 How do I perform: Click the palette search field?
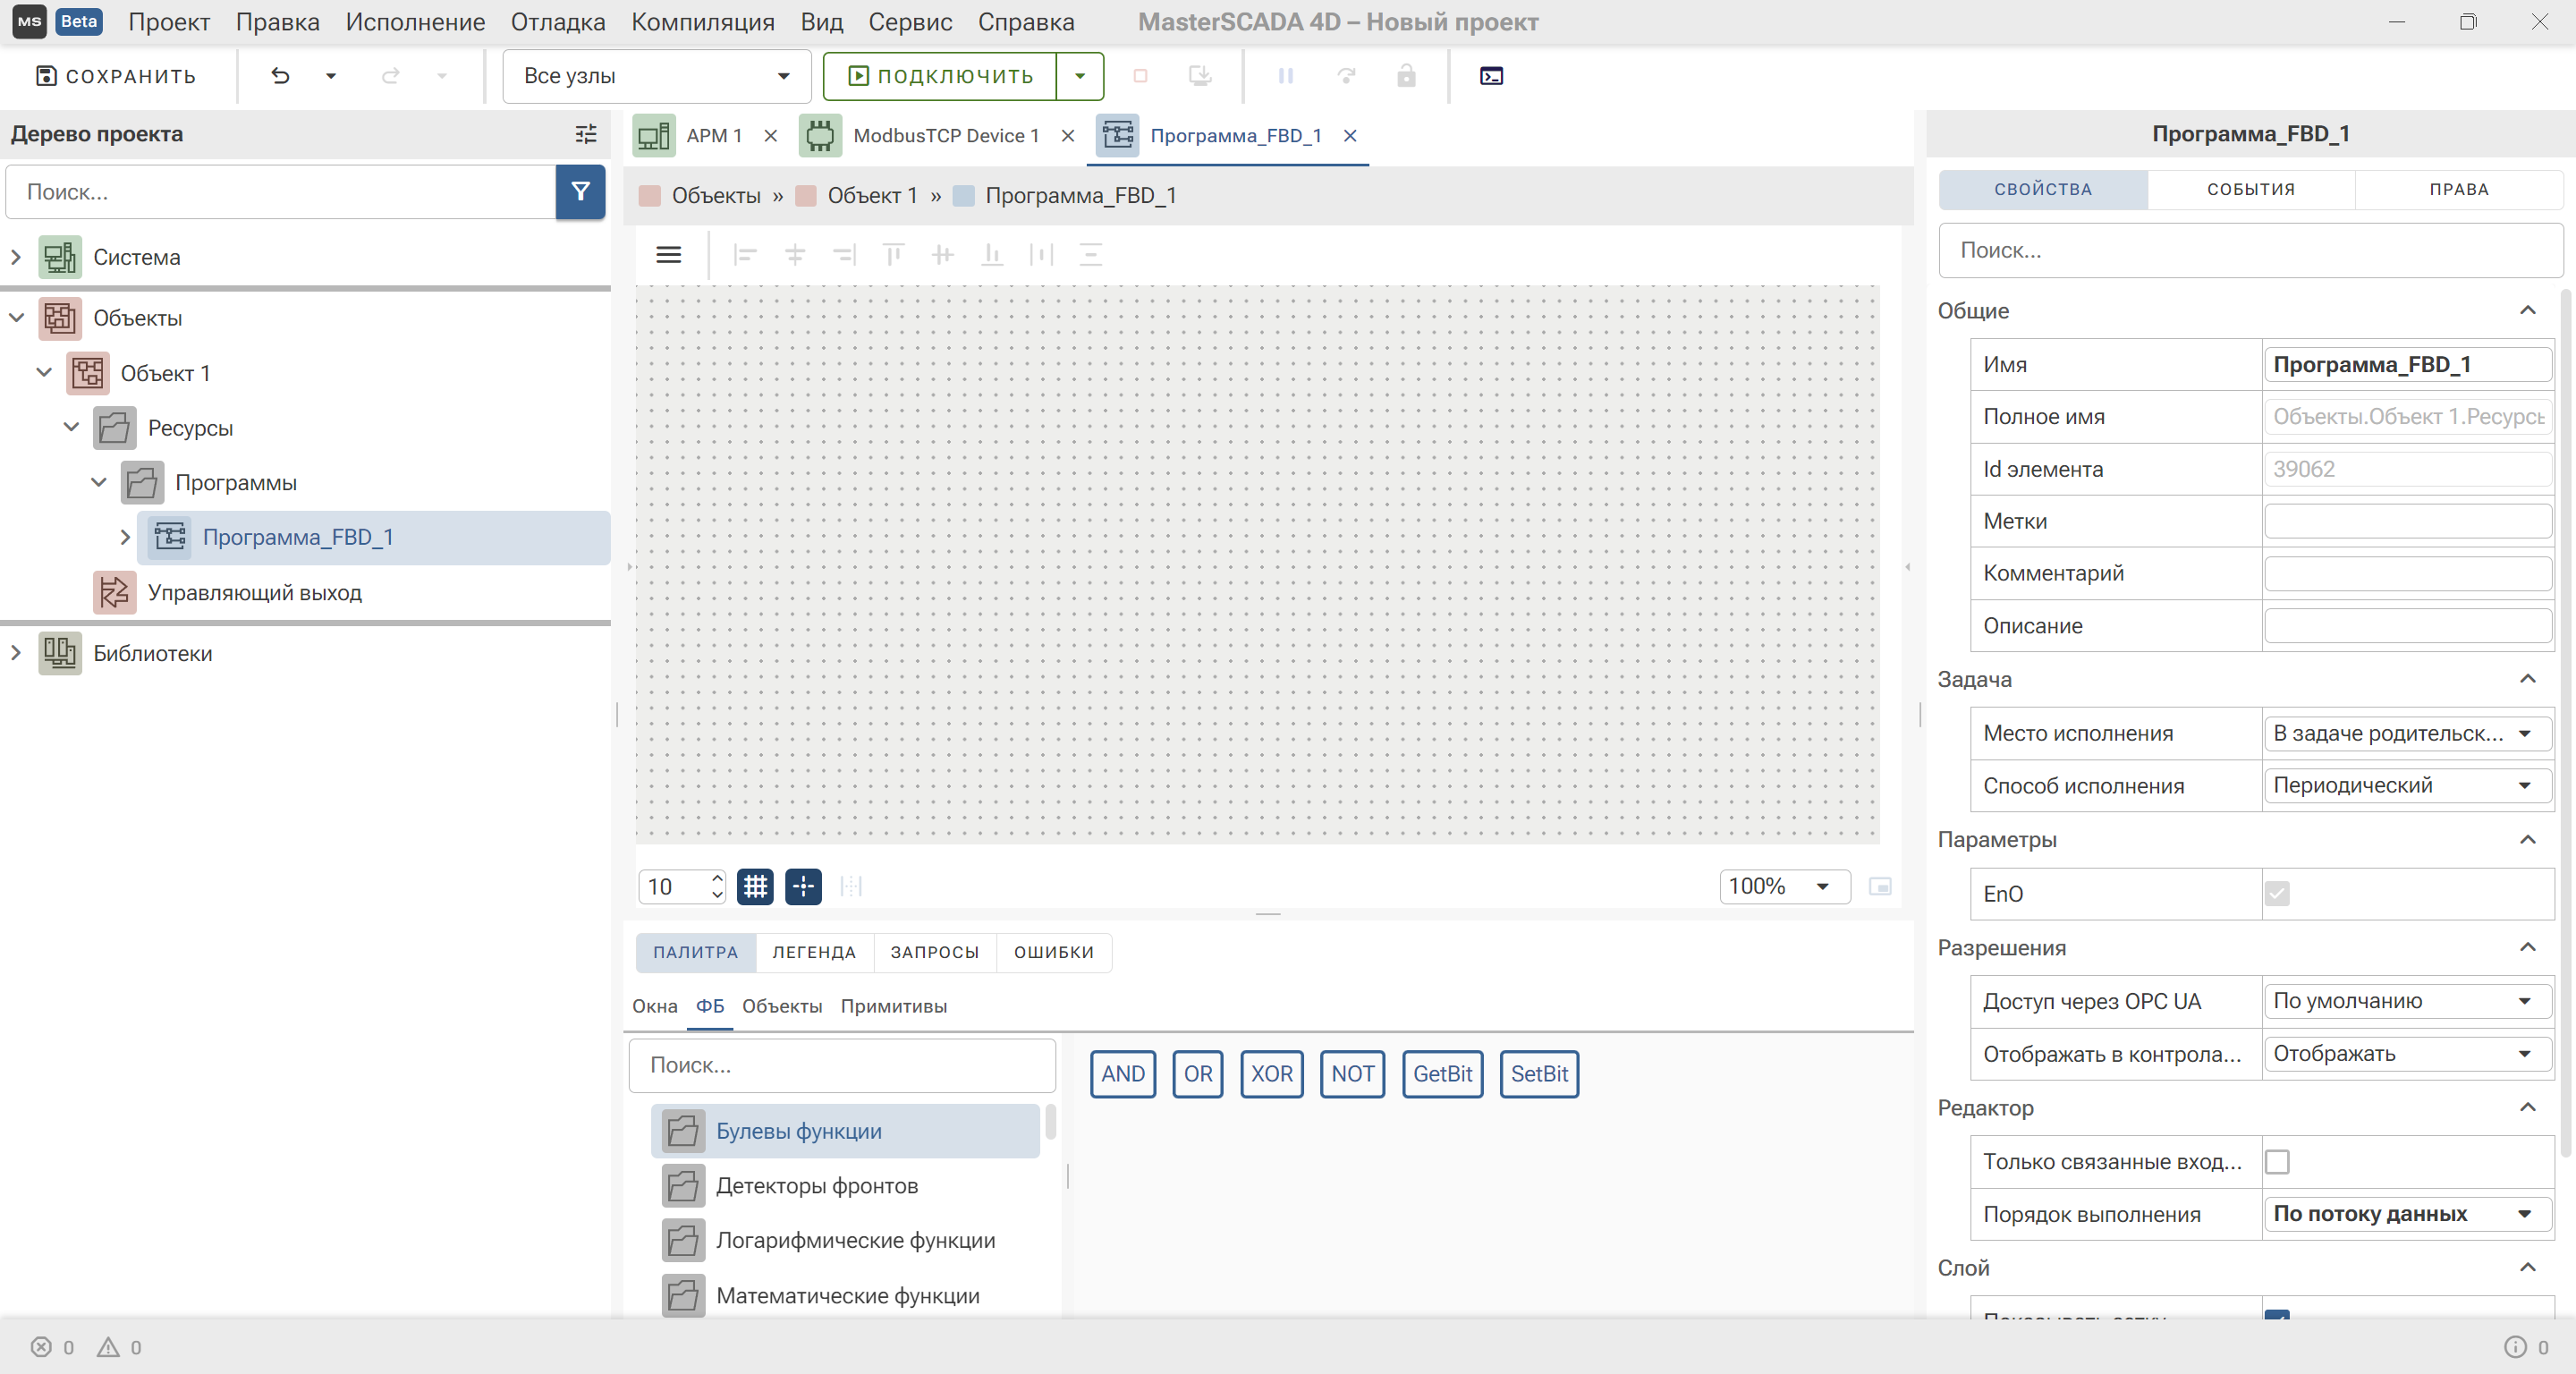coord(842,1065)
